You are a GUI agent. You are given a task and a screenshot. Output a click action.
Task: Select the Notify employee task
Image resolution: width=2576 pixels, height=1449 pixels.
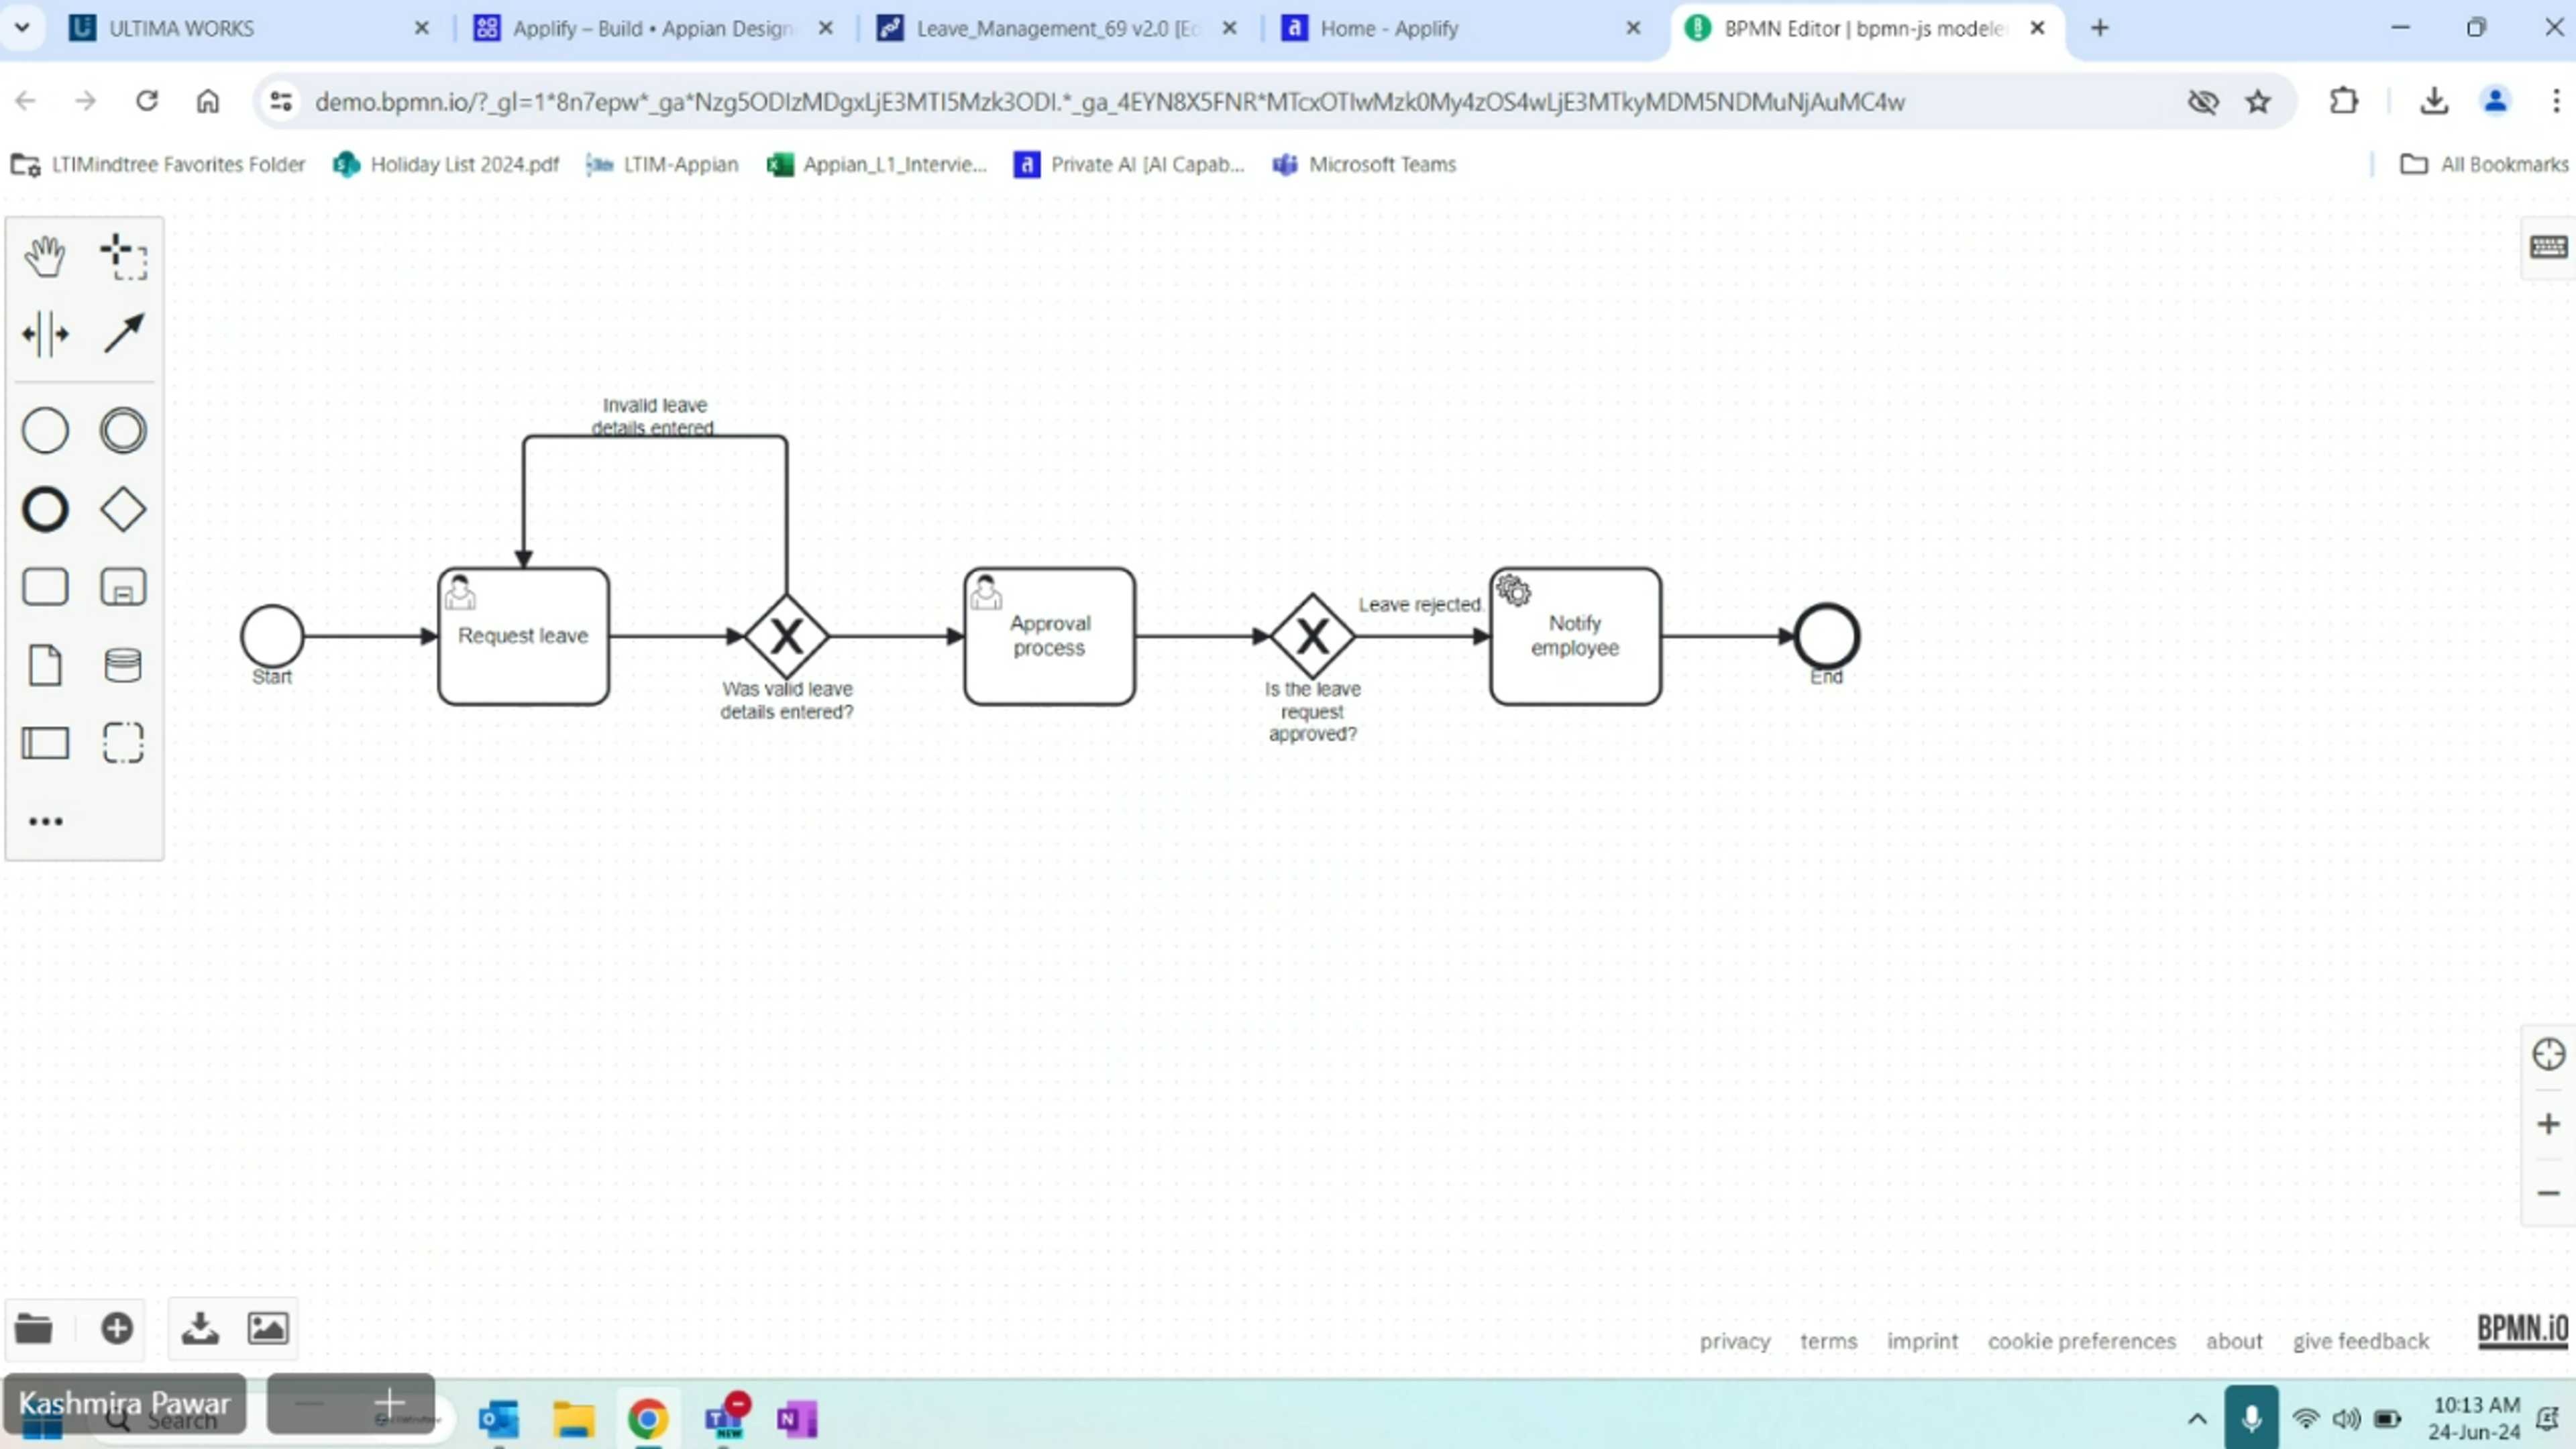1575,636
